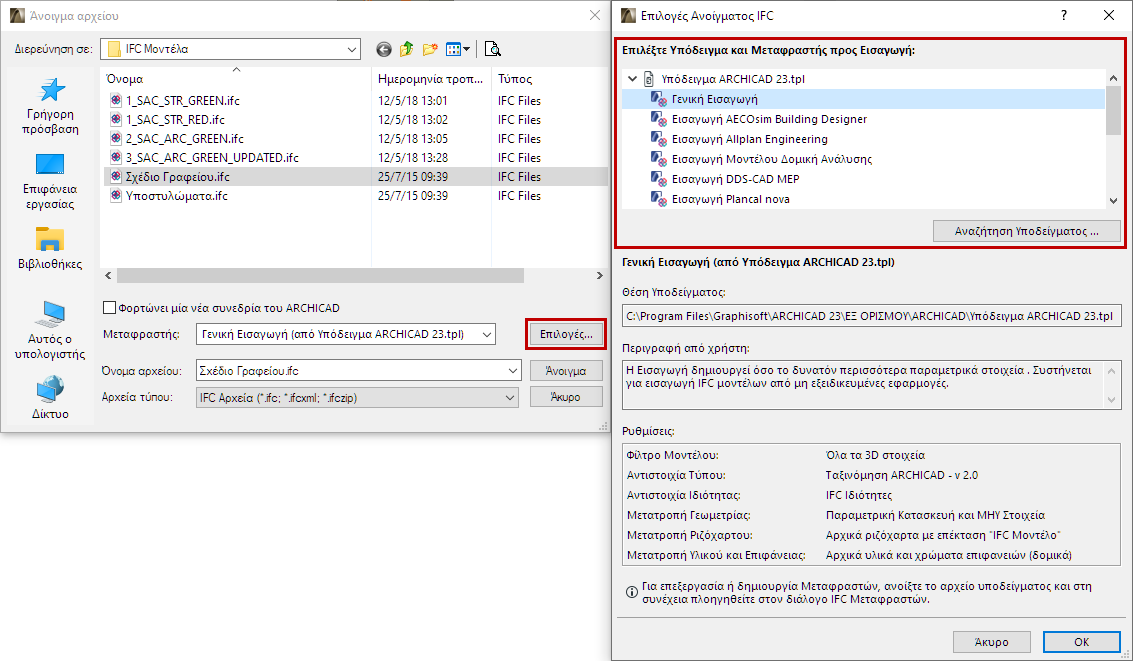Click the DDS-CAD MEP translator icon

pos(659,178)
